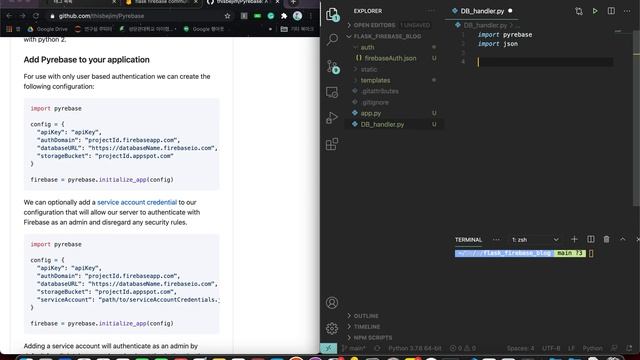The height and width of the screenshot is (360, 640).
Task: Change end of line via LF
Action: 571,348
